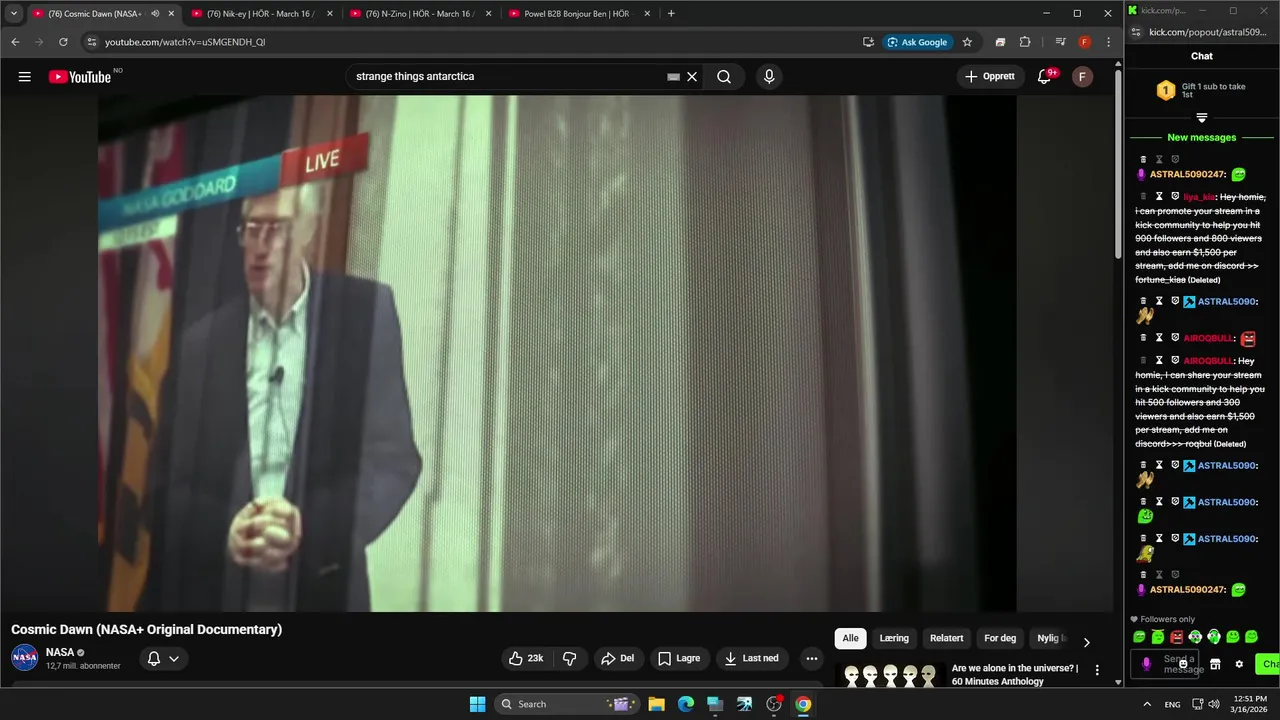Open the Windows Start menu
Viewport: 1280px width, 720px height.
pyautogui.click(x=477, y=704)
